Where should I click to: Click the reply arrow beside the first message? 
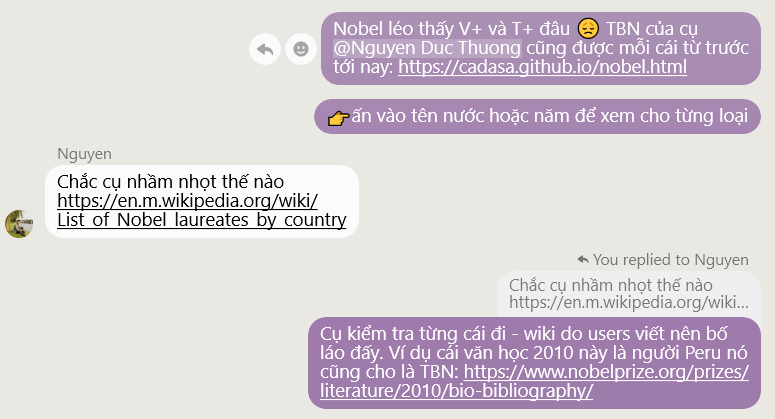(x=265, y=49)
